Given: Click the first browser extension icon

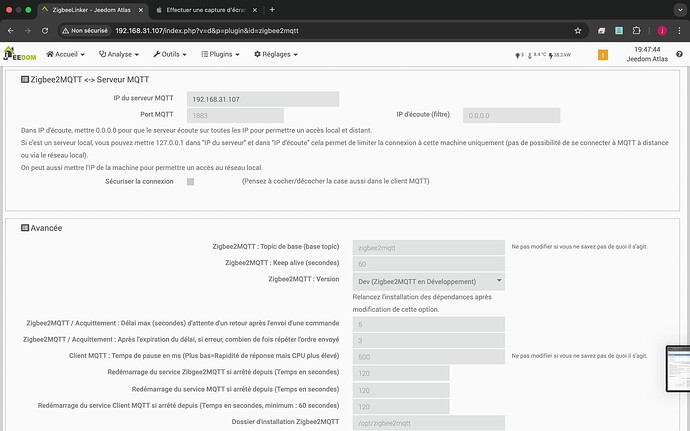Looking at the screenshot, I should (x=601, y=30).
